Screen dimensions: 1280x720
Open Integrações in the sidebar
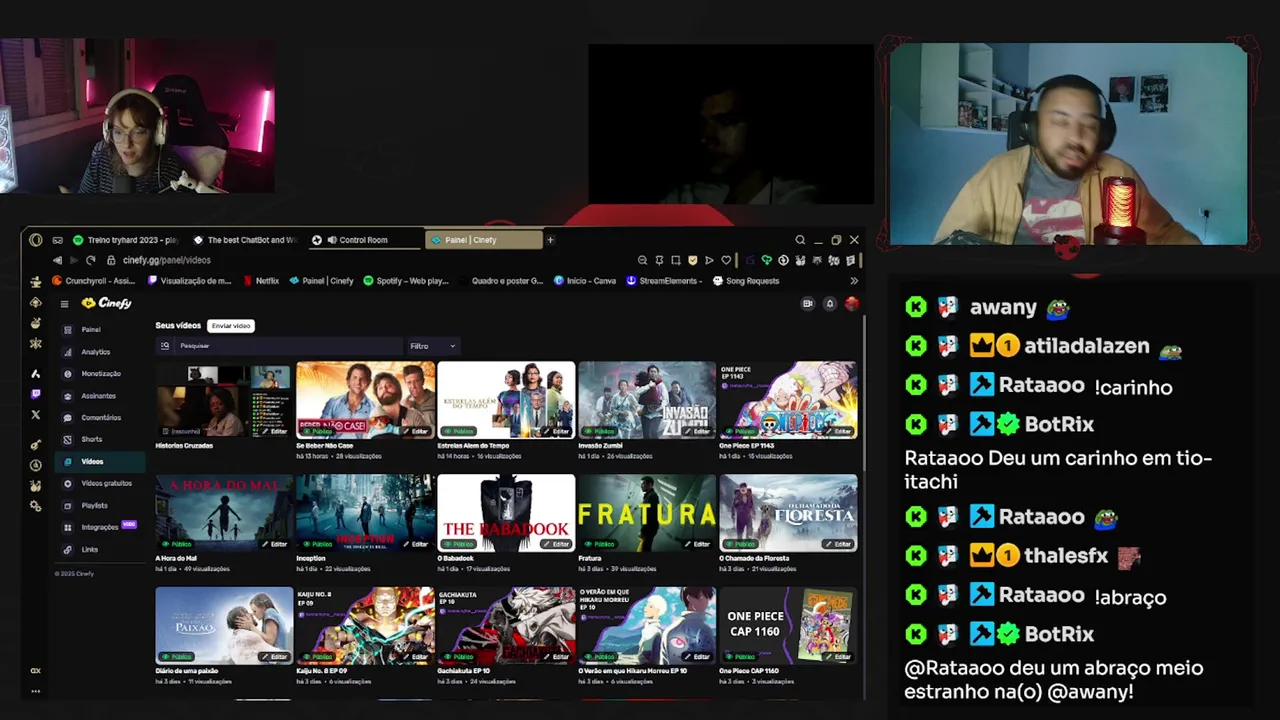99,527
